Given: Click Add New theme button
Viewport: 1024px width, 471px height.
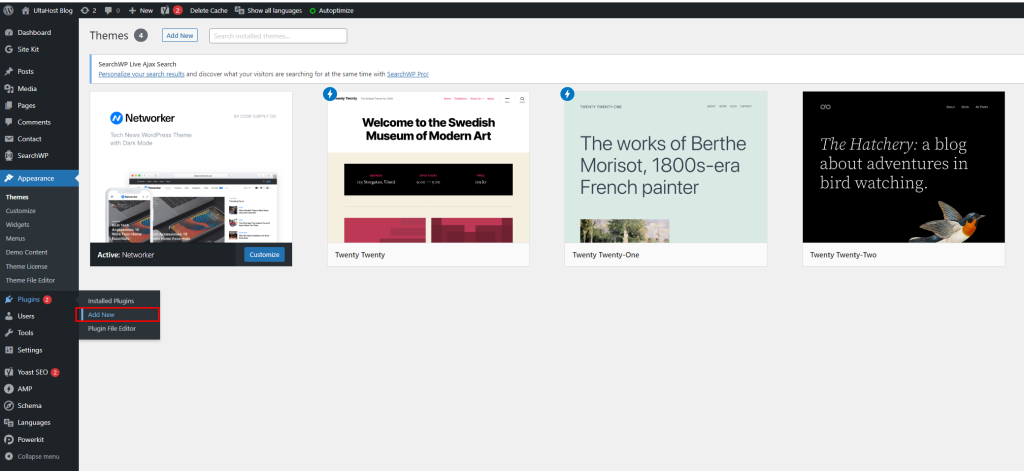Looking at the screenshot, I should click(x=180, y=35).
